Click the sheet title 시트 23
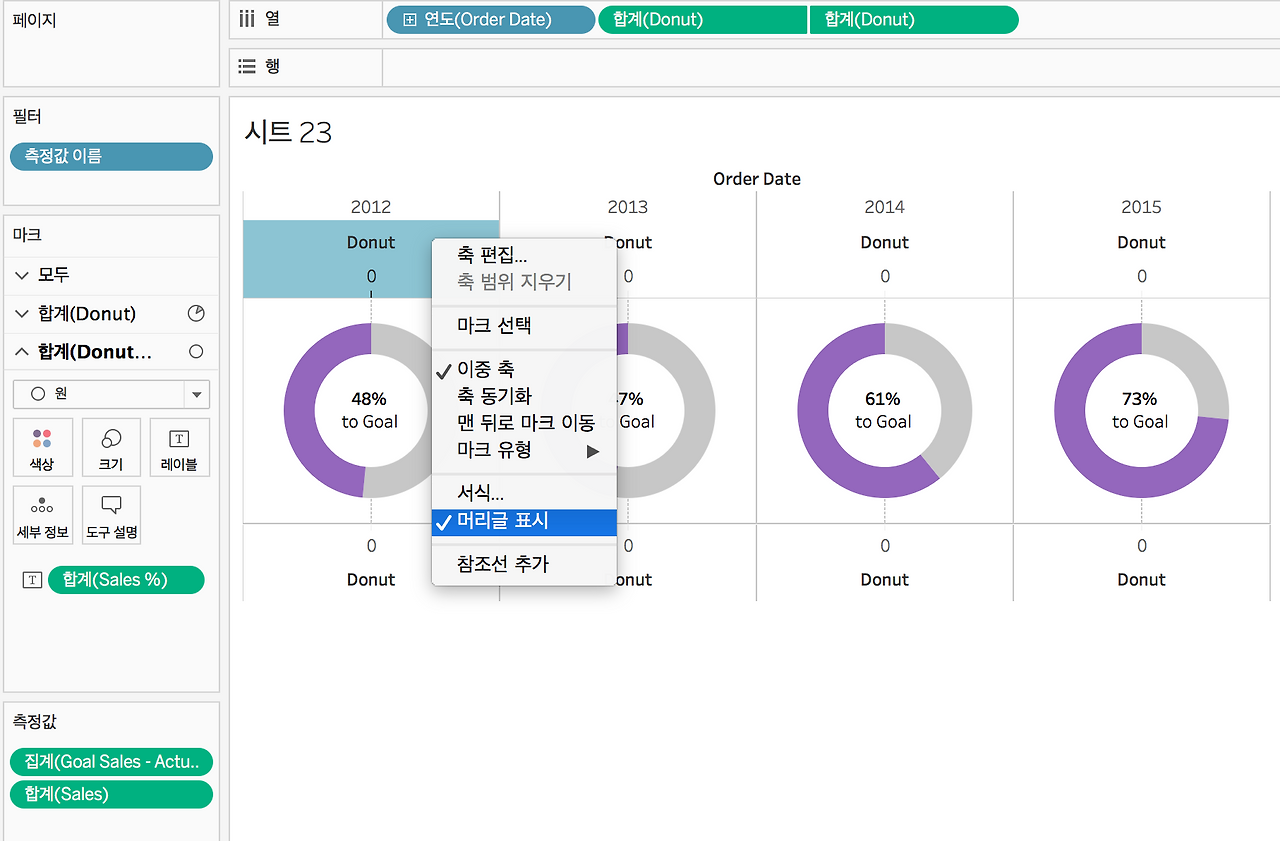 (x=288, y=132)
